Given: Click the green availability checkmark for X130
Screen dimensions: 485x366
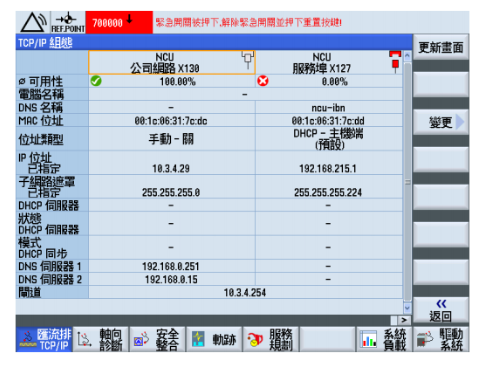Looking at the screenshot, I should 96,81.
